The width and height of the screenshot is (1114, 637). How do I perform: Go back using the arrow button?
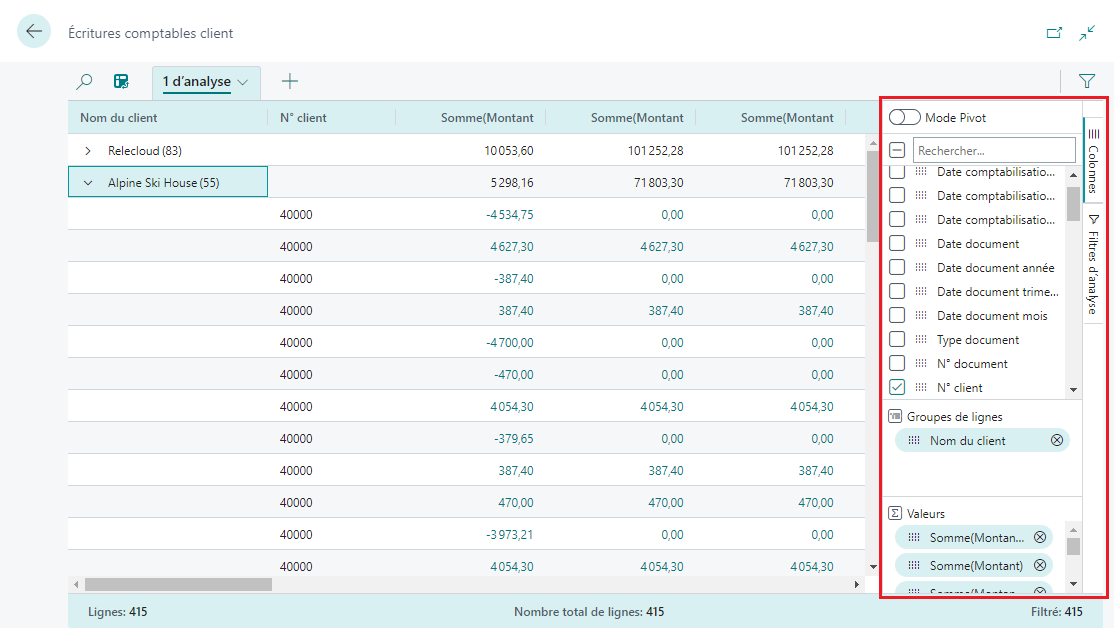point(33,31)
